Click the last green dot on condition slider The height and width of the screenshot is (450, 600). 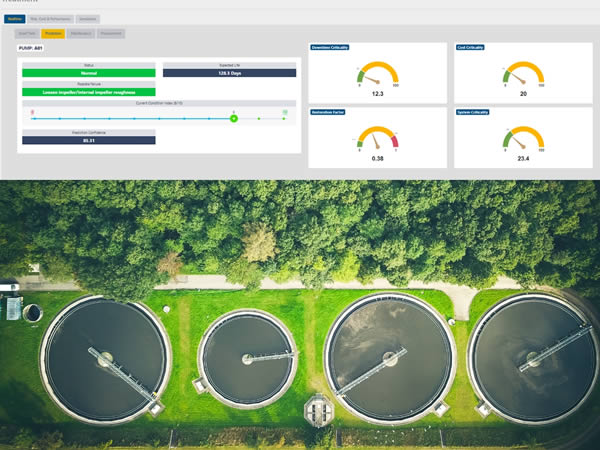click(284, 119)
